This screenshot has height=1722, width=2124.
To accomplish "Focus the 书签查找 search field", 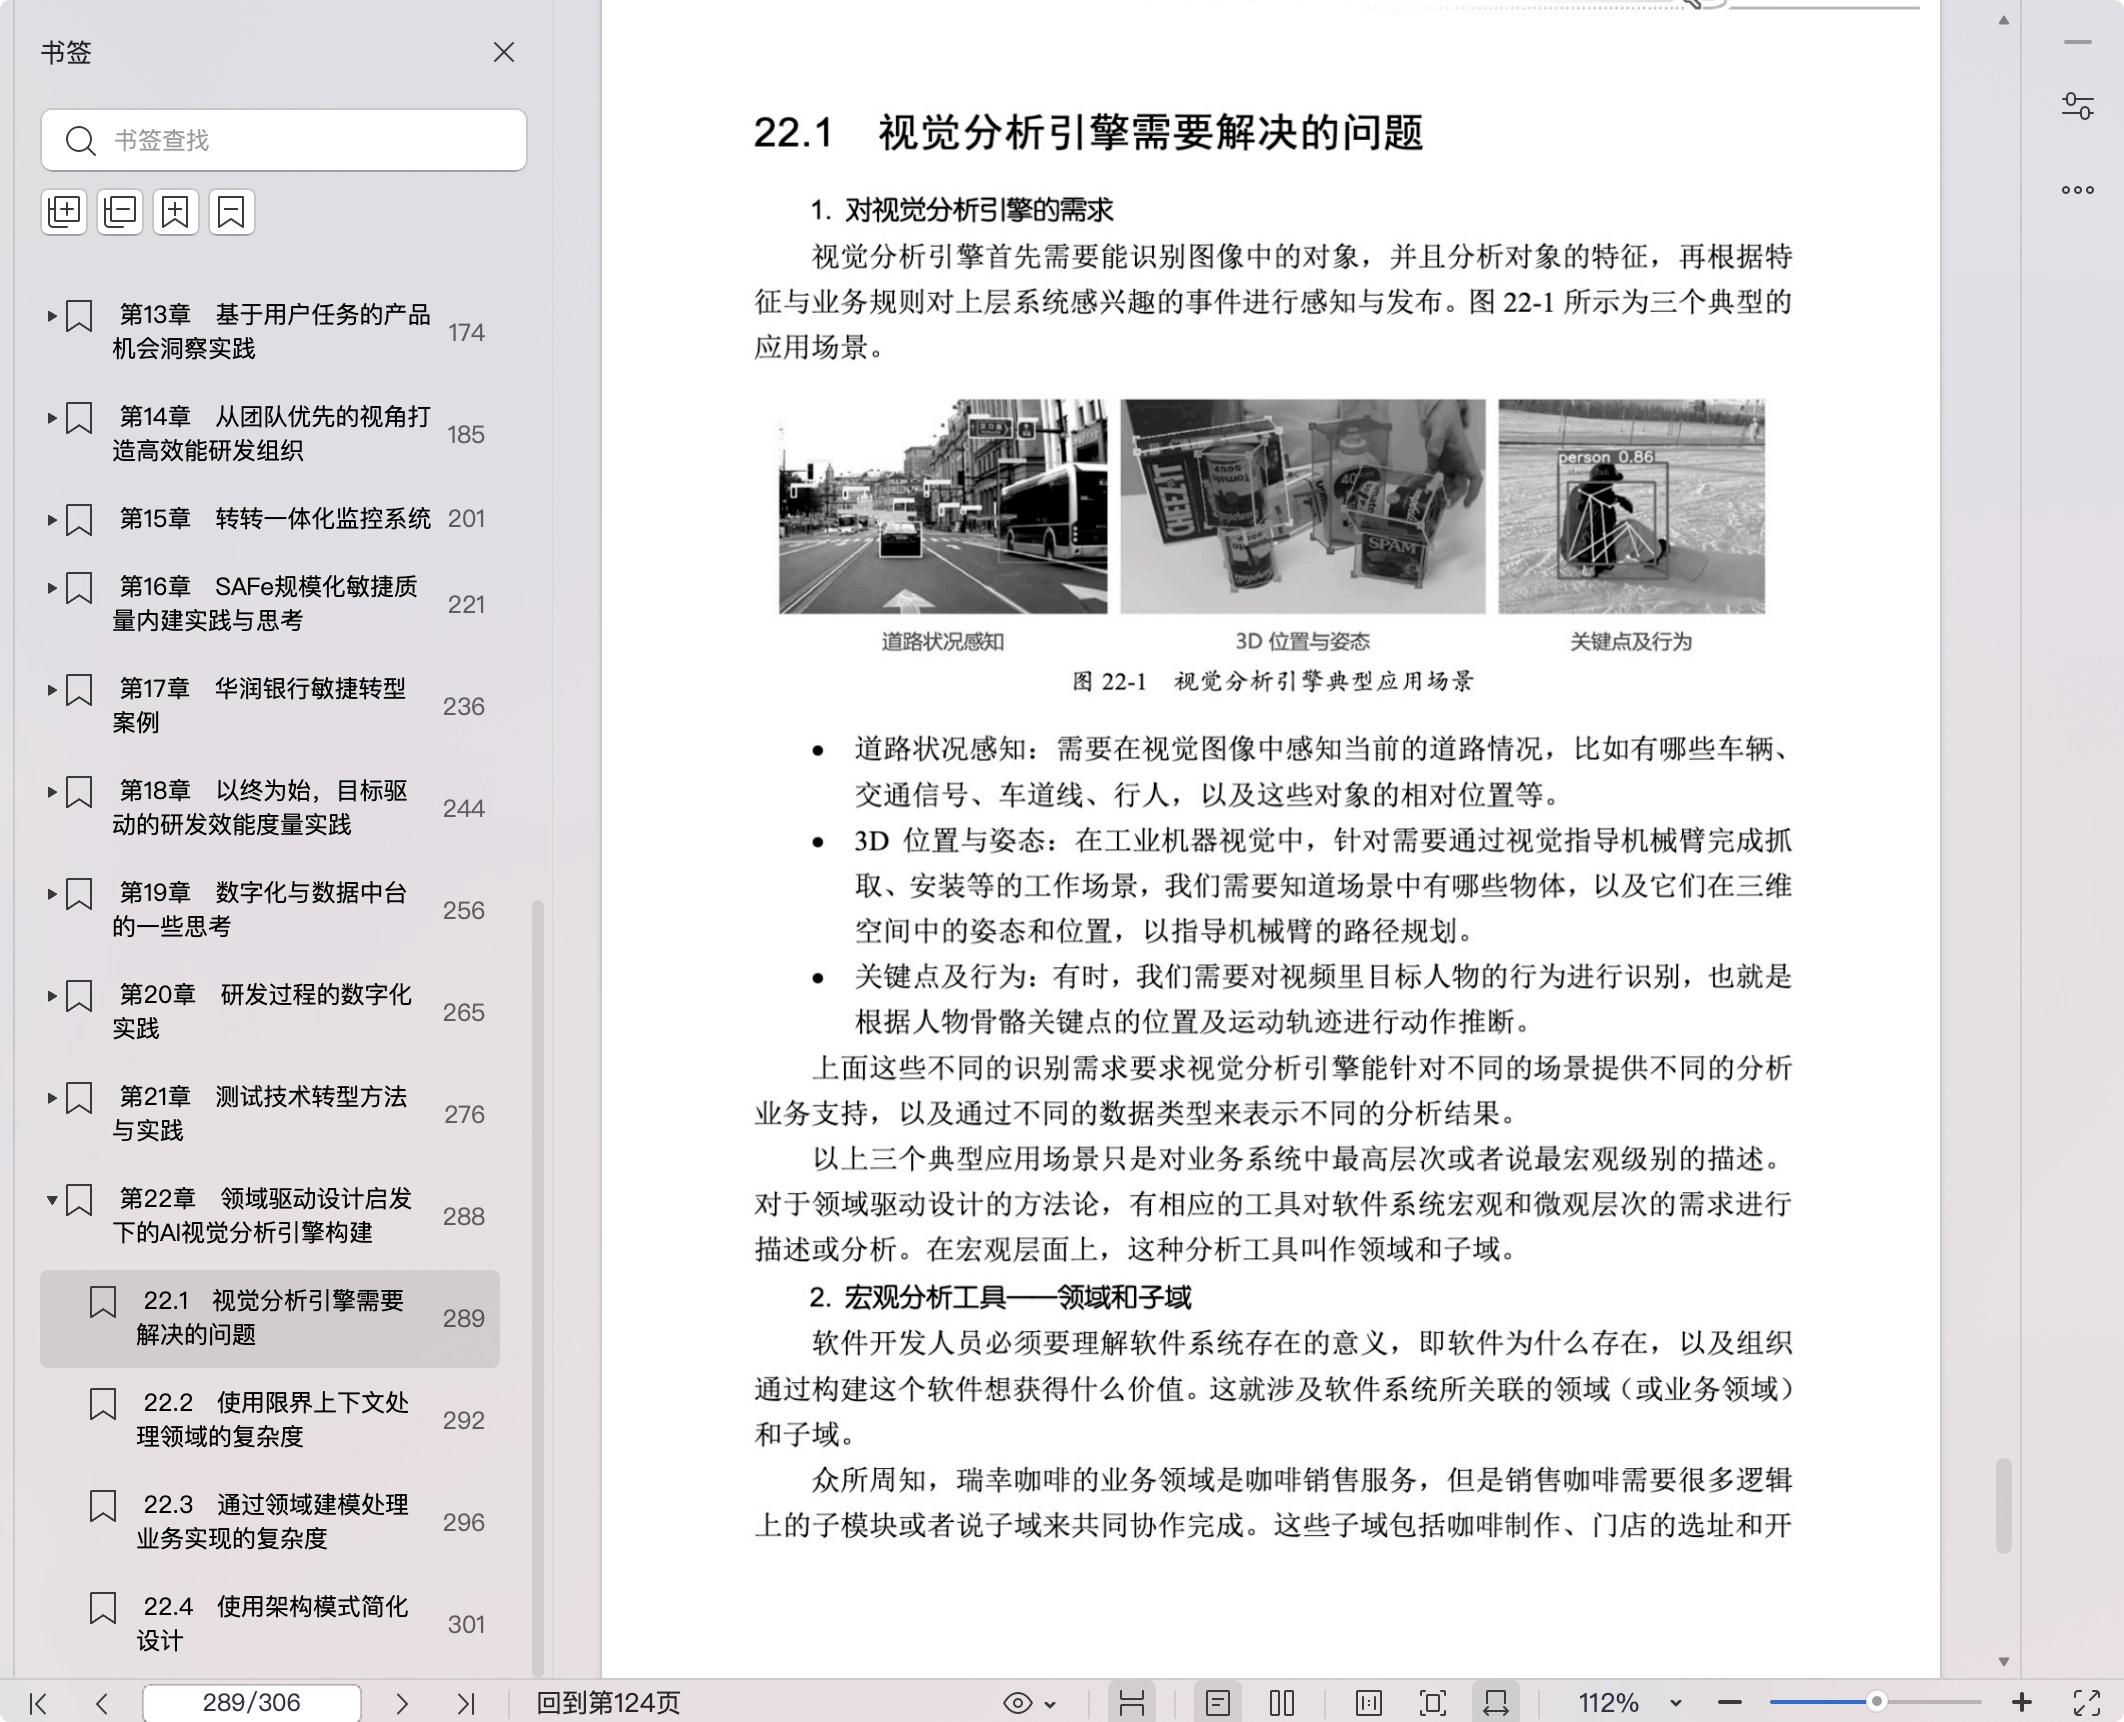I will [x=284, y=140].
